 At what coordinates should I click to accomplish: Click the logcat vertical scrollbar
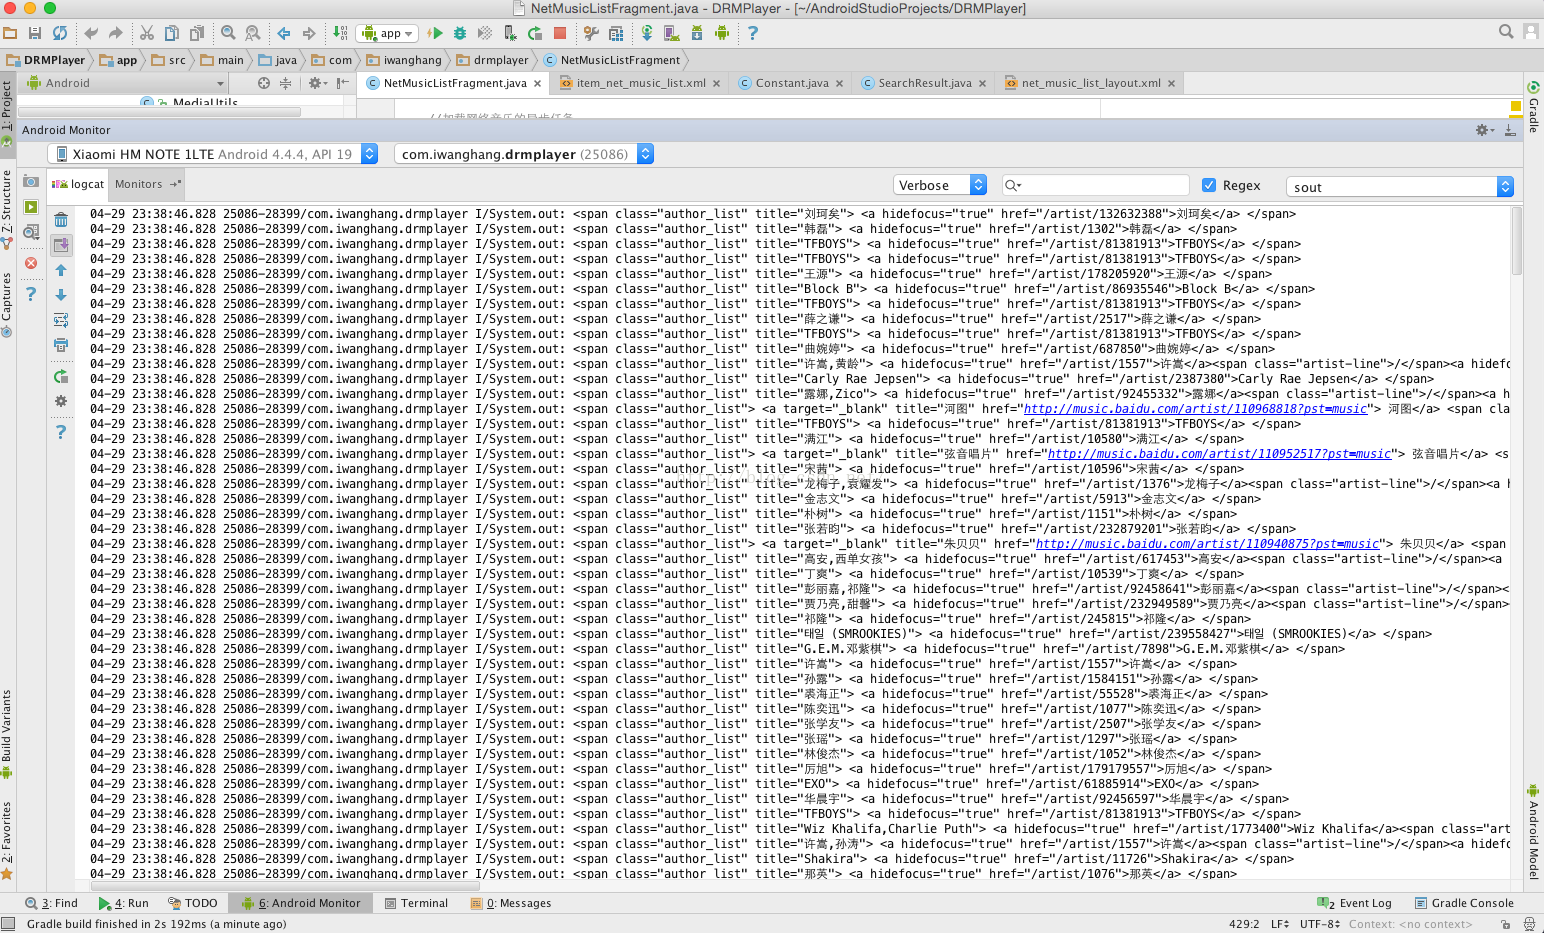pos(1517,241)
